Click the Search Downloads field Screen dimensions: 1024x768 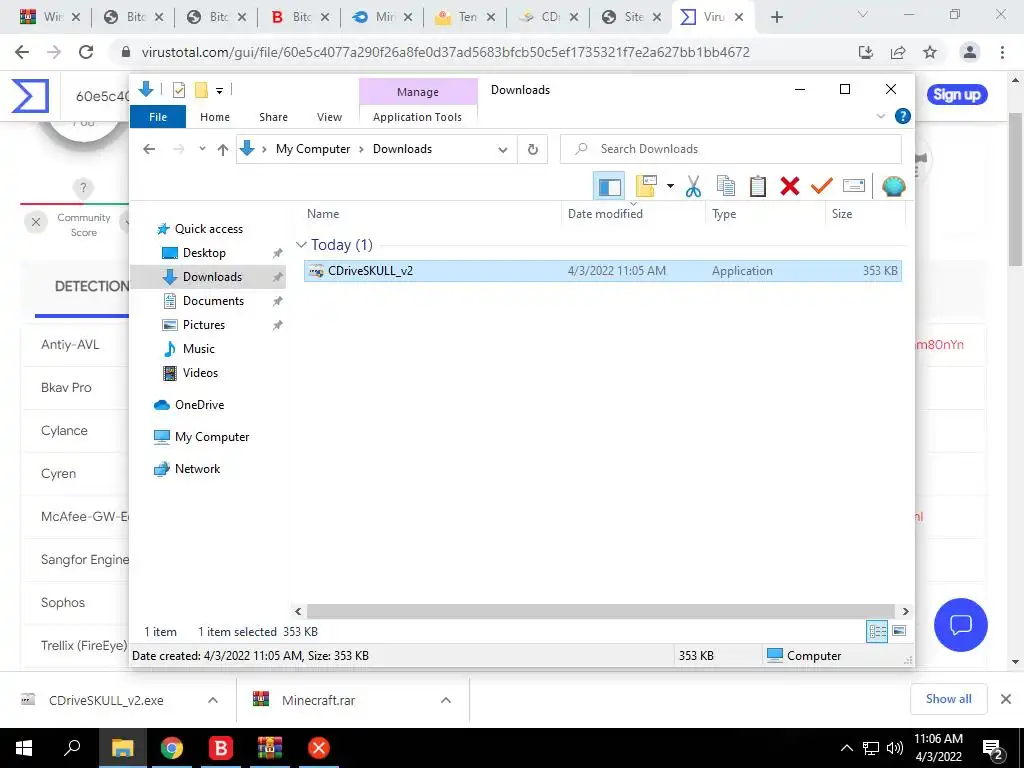click(731, 149)
